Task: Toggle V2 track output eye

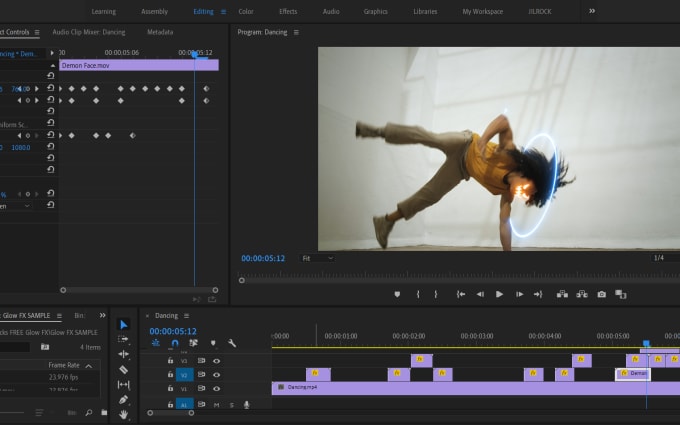Action: [216, 375]
